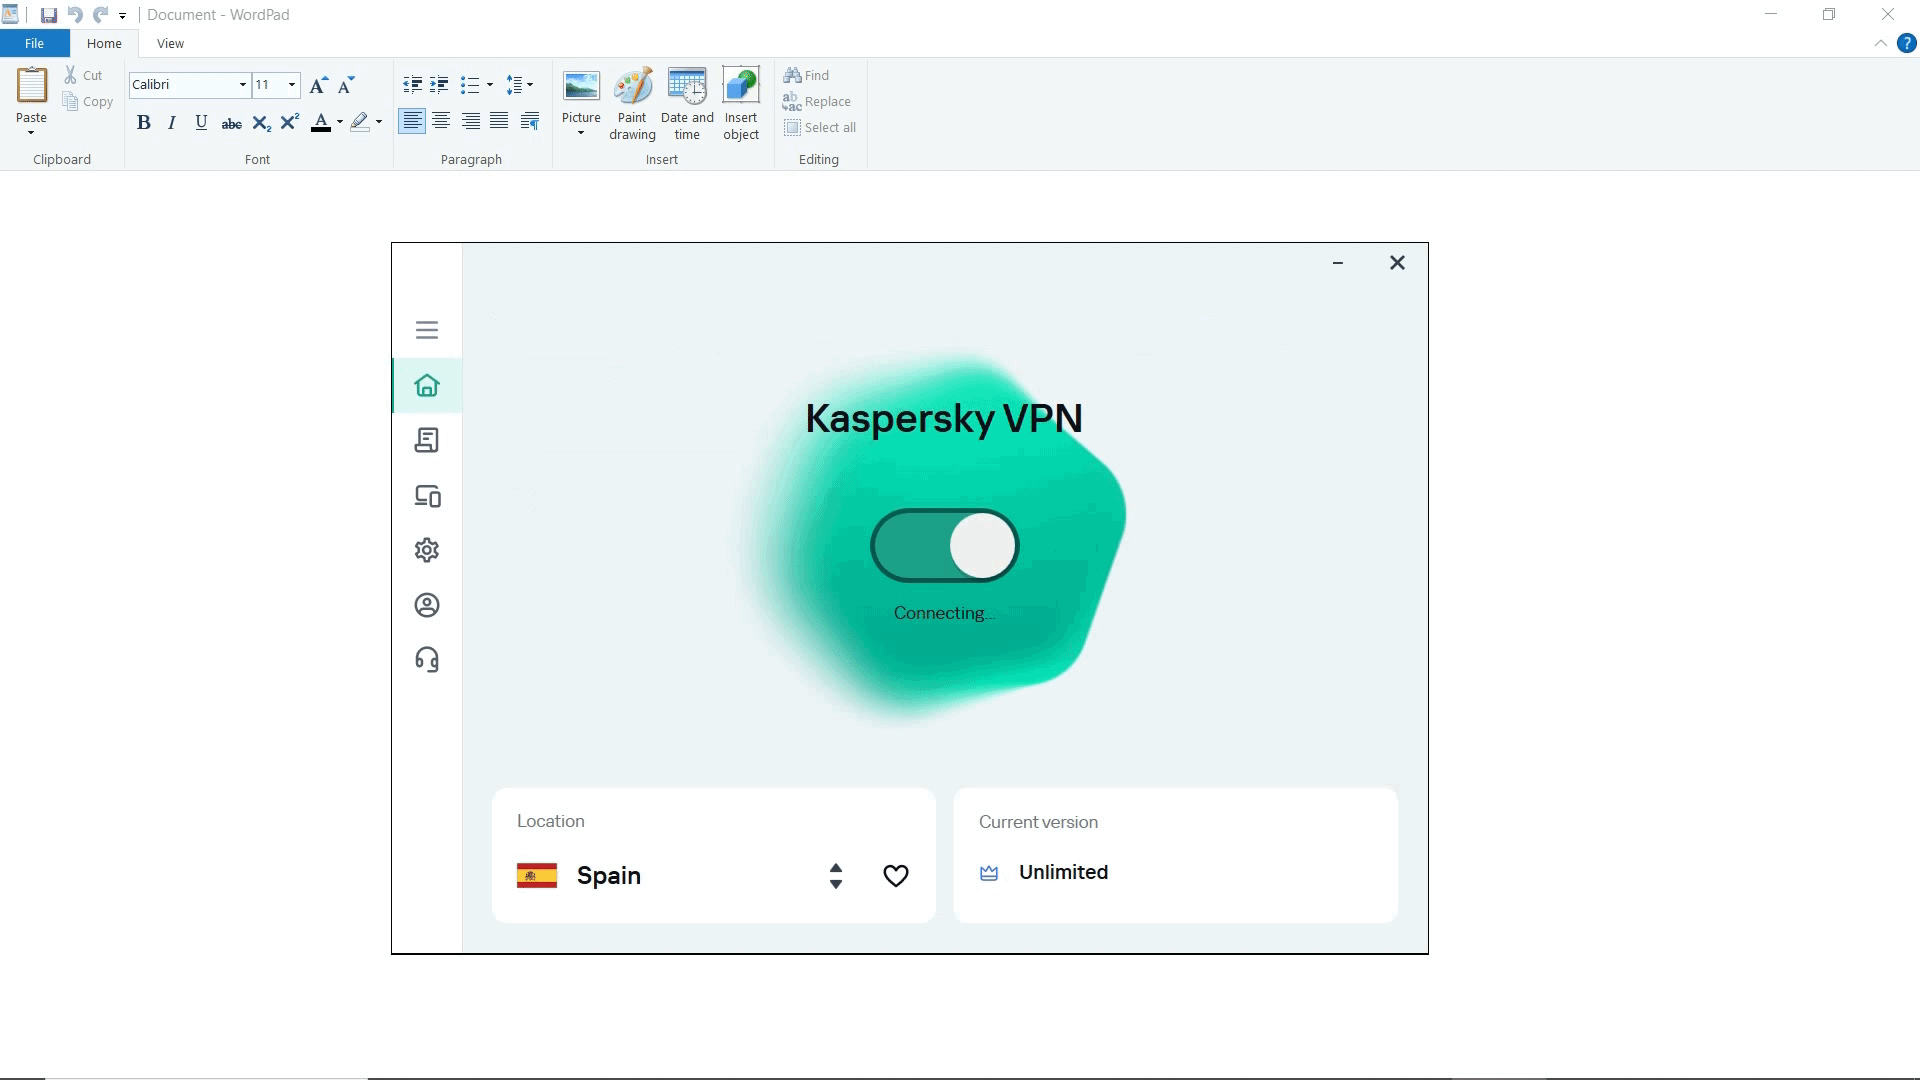The height and width of the screenshot is (1080, 1920).
Task: Open the text color swatch button
Action: point(320,122)
